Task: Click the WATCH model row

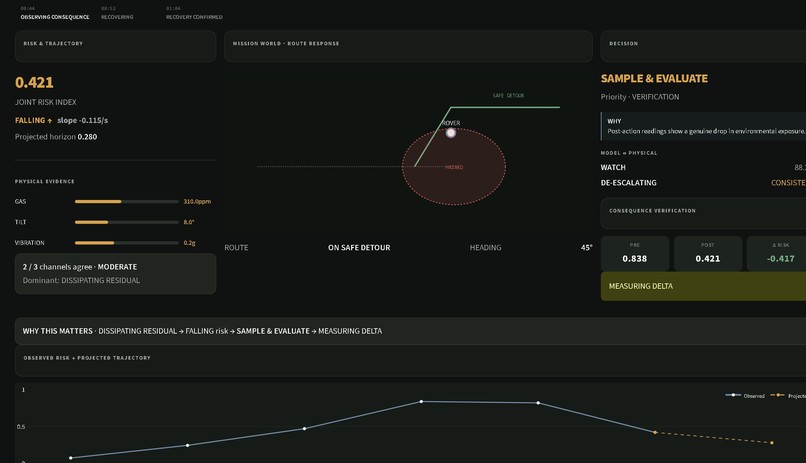Action: (x=703, y=168)
